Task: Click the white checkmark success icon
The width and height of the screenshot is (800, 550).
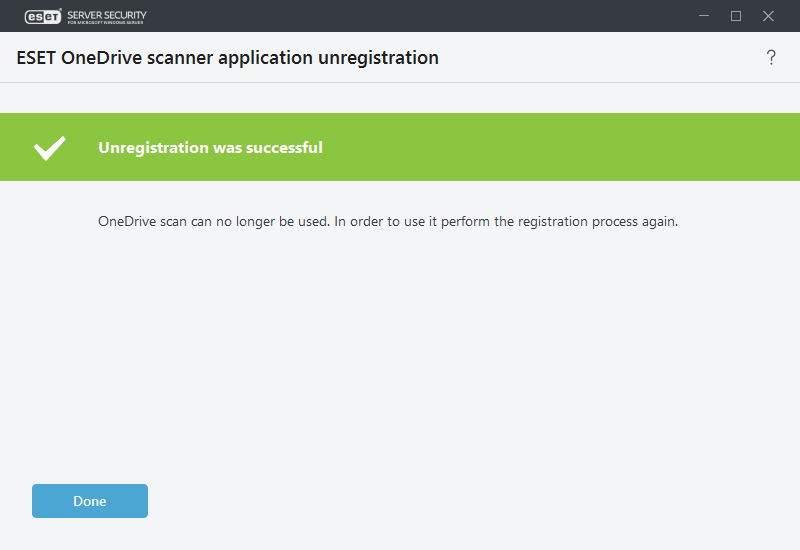Action: click(x=50, y=148)
